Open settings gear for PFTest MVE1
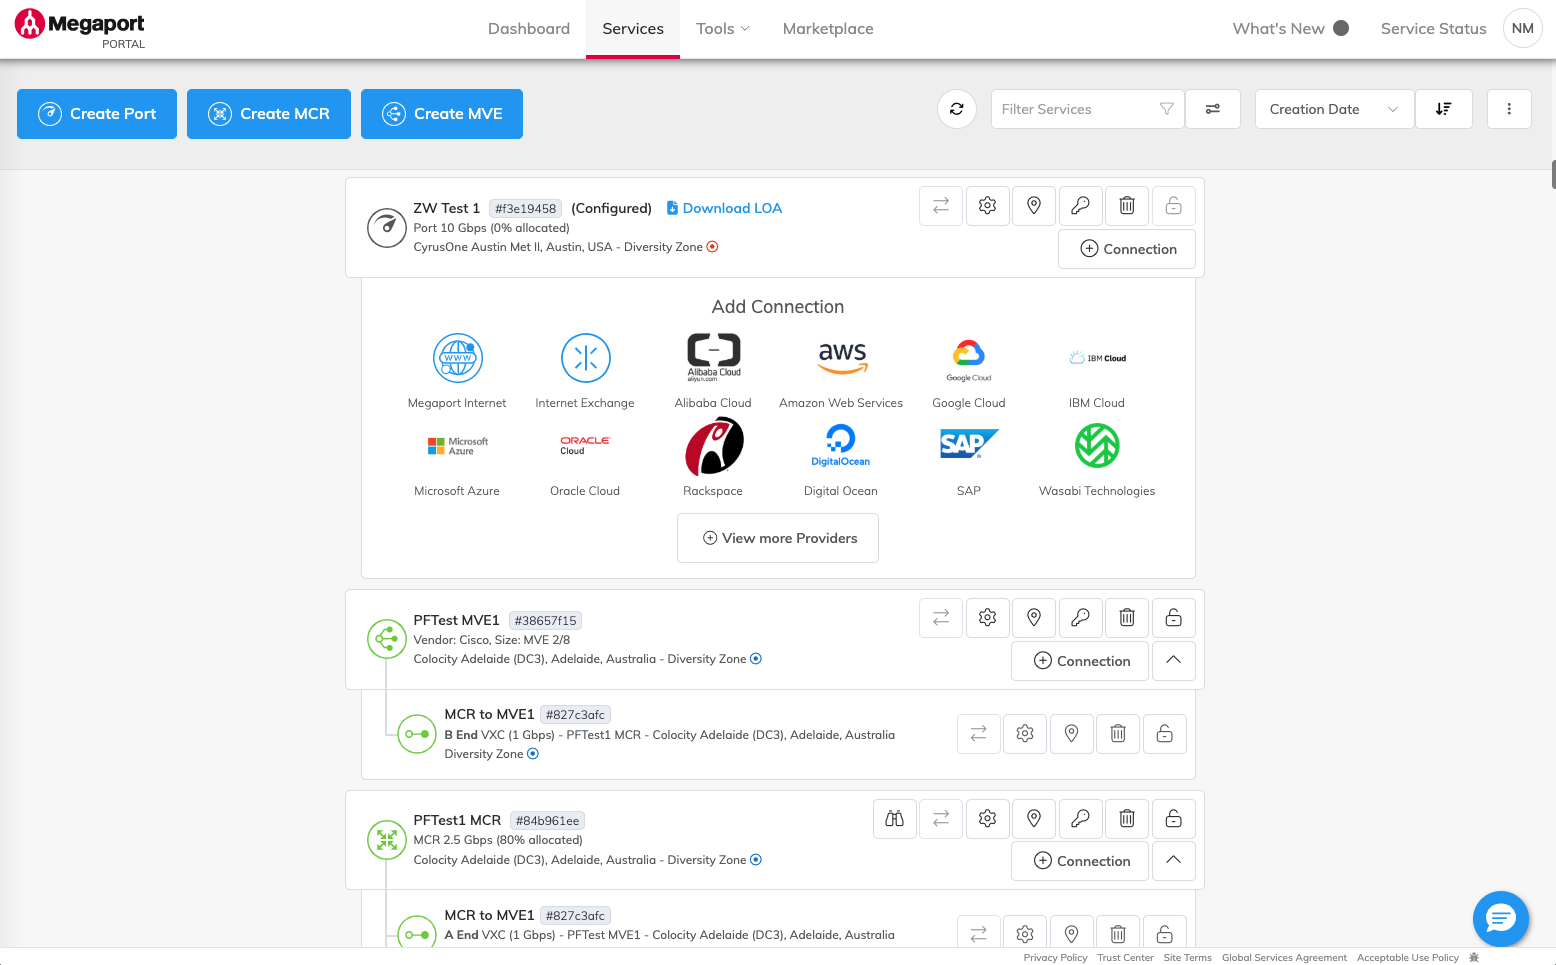Viewport: 1556px width, 965px height. [x=988, y=618]
